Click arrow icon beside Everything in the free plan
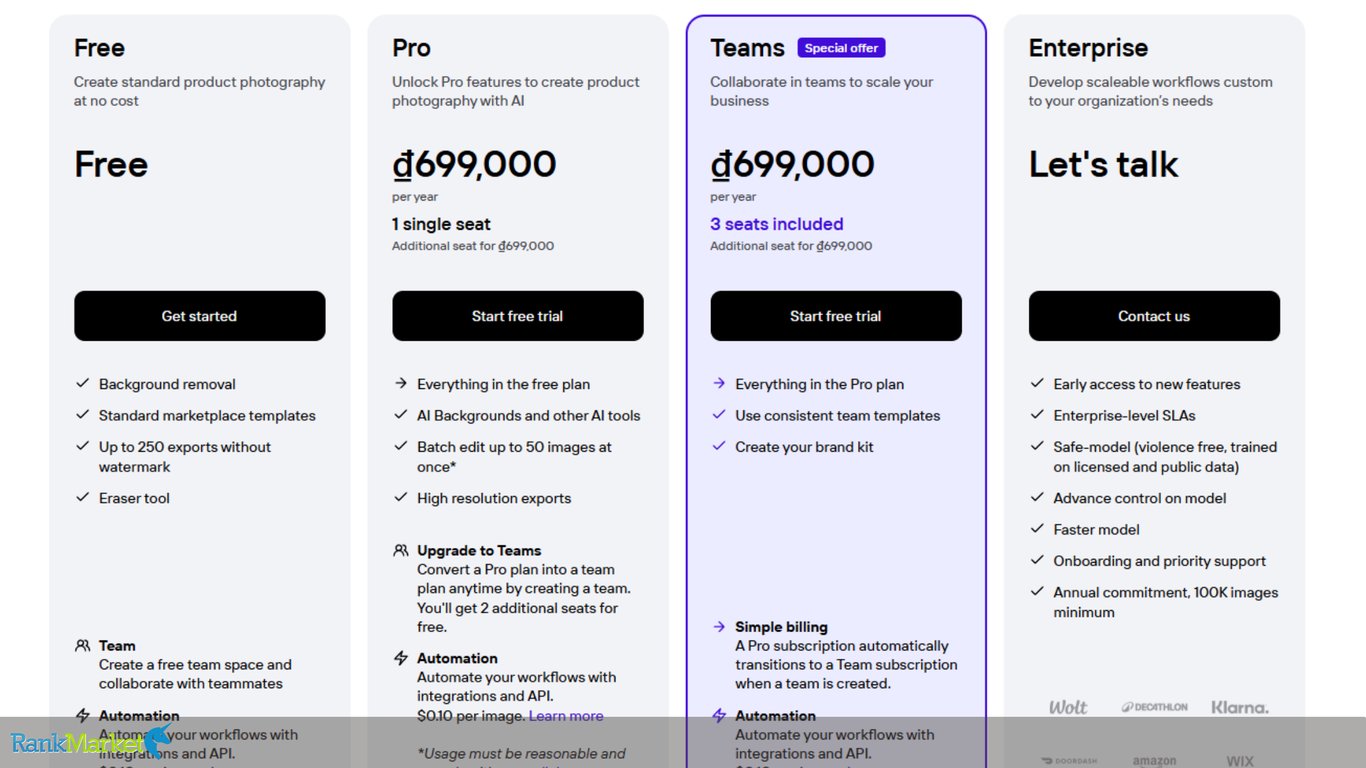This screenshot has width=1366, height=768. [401, 383]
